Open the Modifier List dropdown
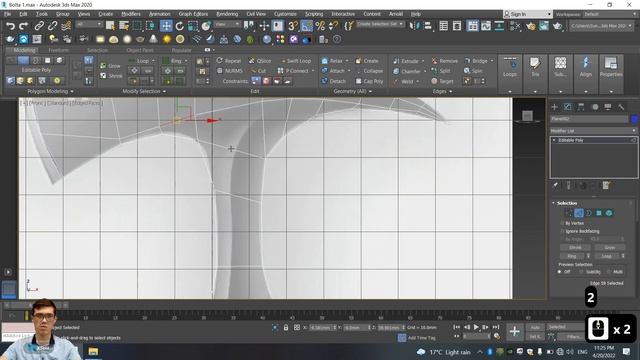 tap(593, 131)
